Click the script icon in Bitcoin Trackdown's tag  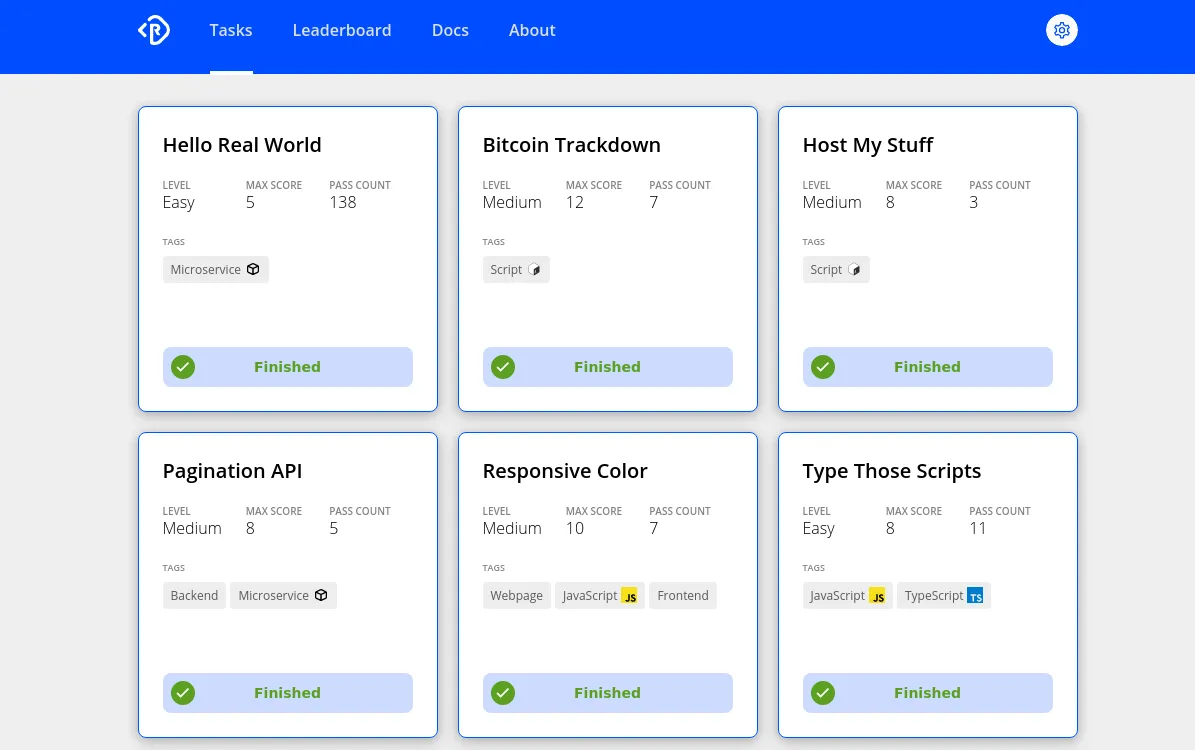[x=534, y=269]
